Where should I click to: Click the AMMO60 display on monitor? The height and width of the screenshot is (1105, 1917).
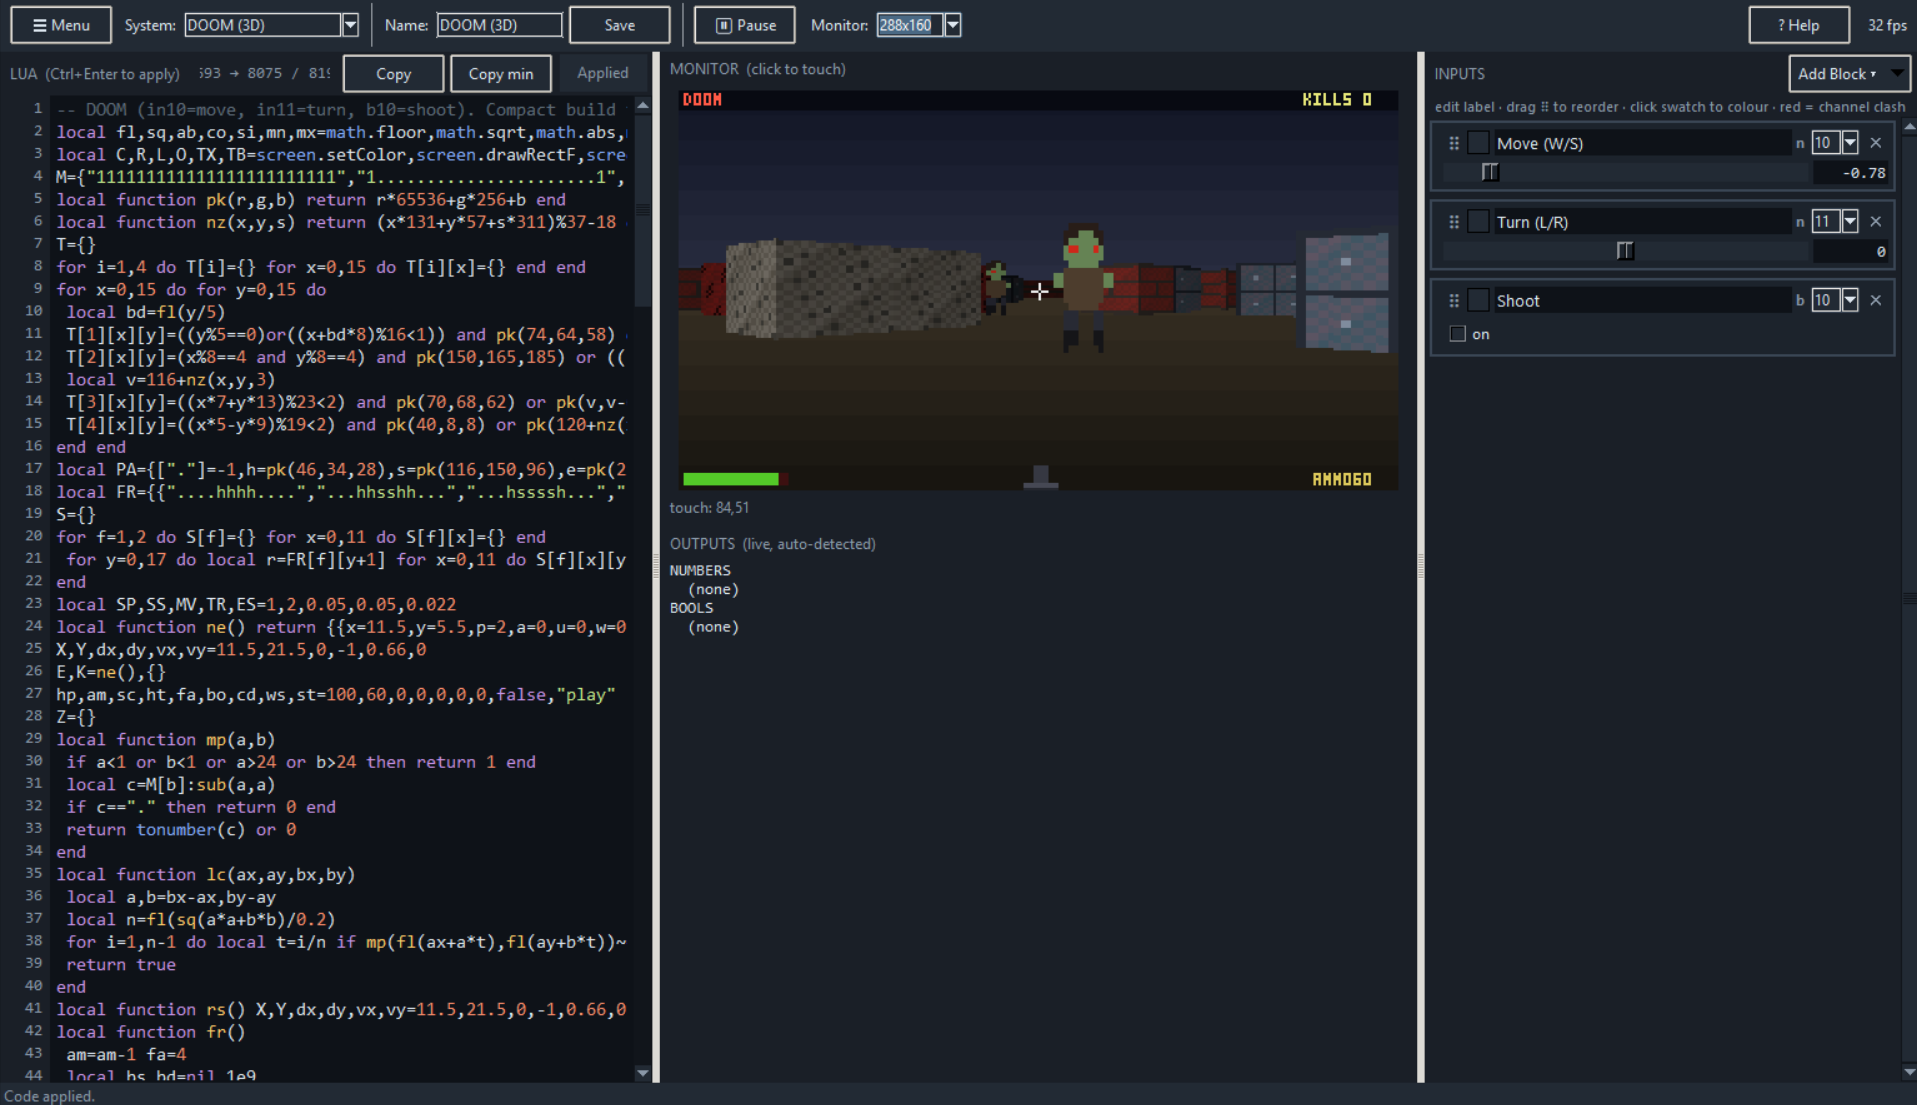(x=1342, y=480)
